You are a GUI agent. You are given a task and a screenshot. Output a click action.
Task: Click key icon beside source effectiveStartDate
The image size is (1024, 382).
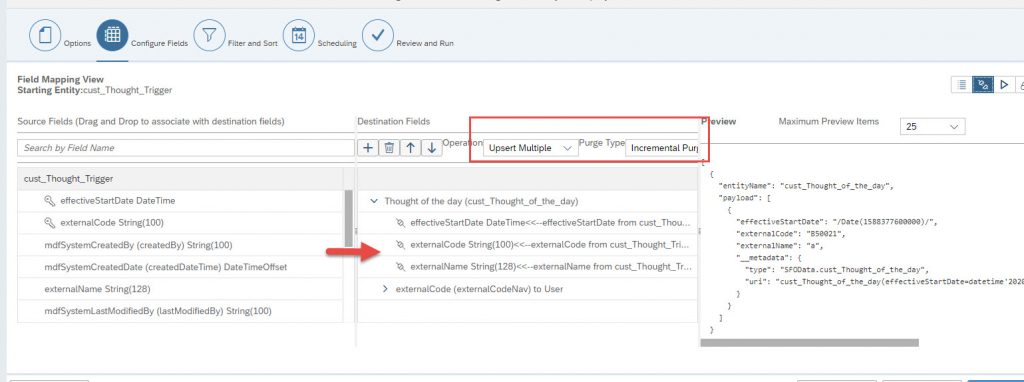point(50,201)
